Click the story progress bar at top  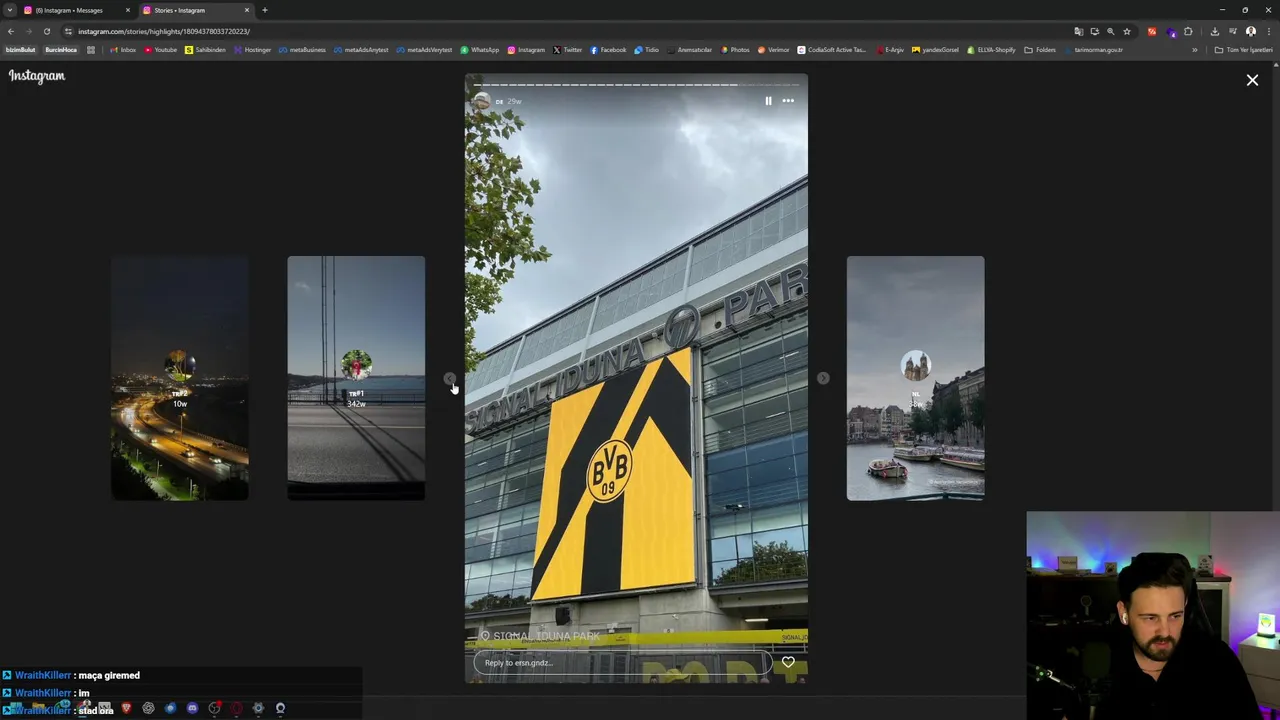pos(636,85)
